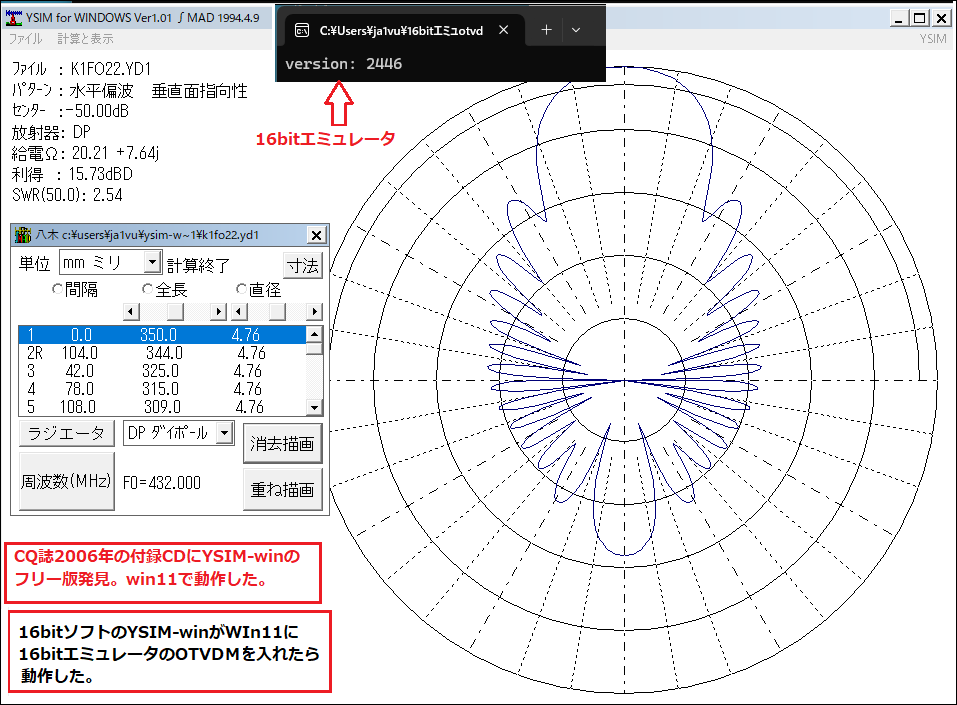This screenshot has height=705, width=957.
Task: Maximize the YSIM for WINDOWS window
Action: coord(920,18)
